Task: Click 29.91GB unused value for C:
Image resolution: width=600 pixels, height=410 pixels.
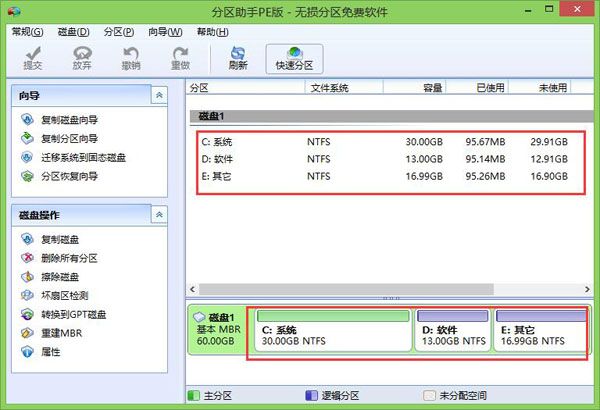Action: [x=549, y=142]
